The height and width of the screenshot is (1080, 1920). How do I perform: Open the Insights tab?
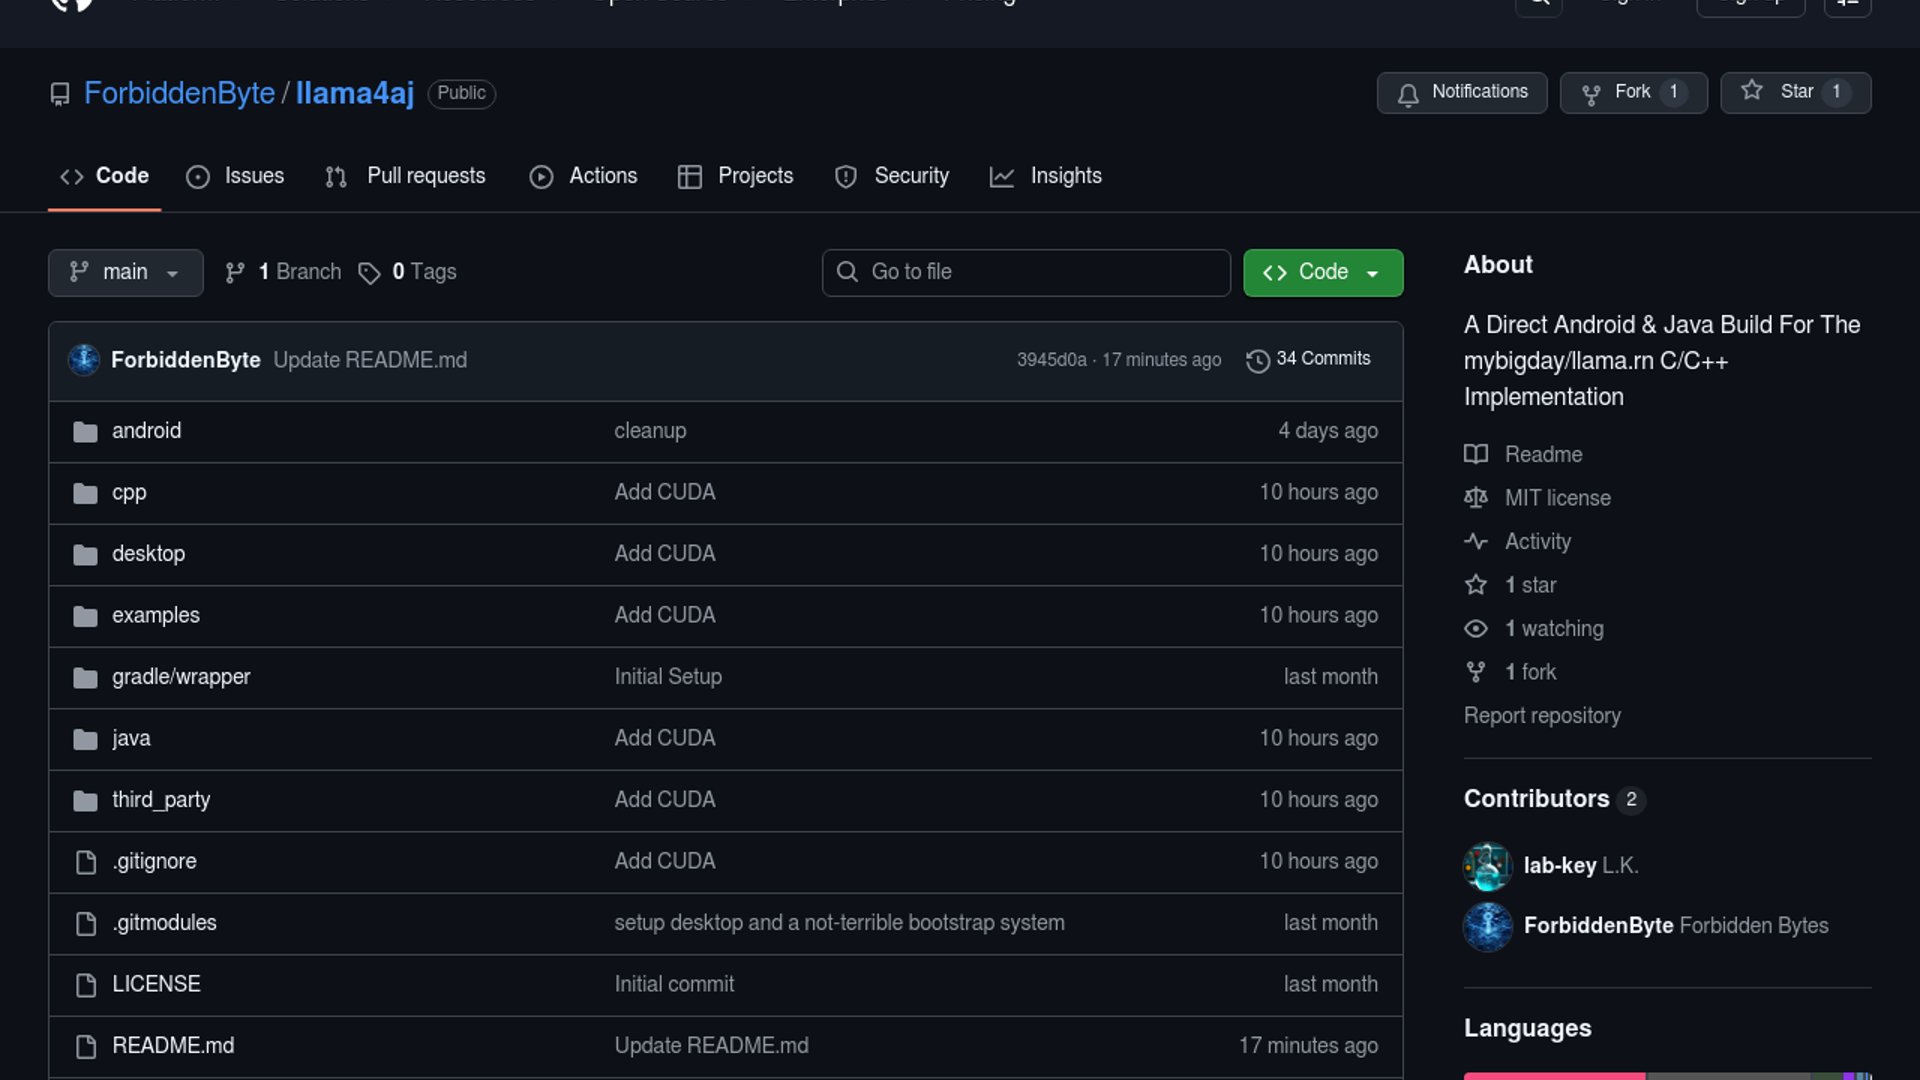1045,176
